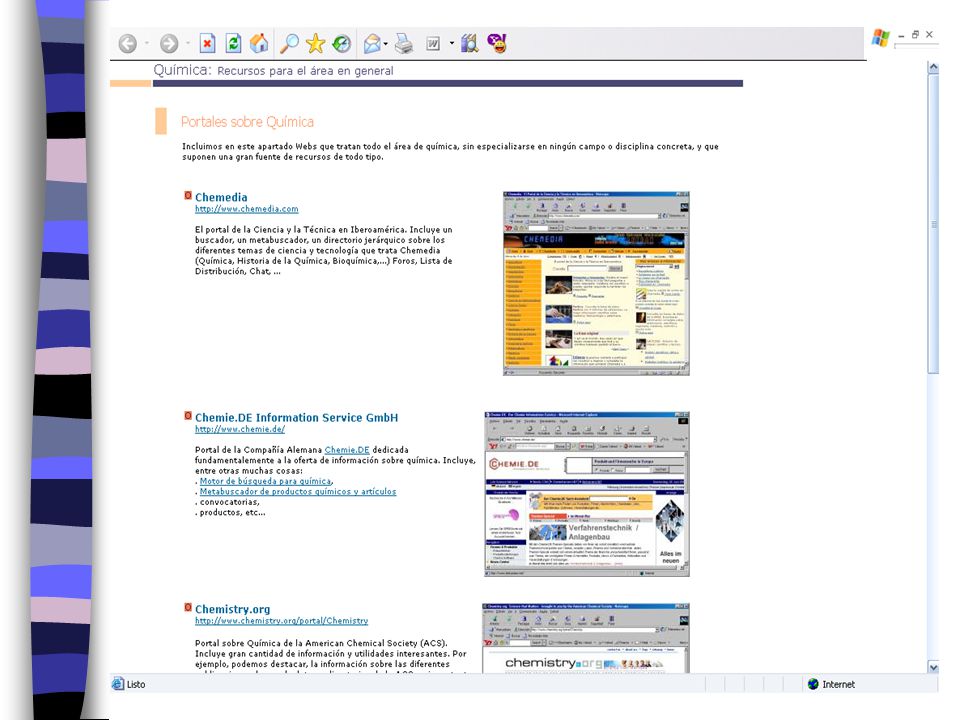The image size is (960, 720).
Task: Go back with the Back arrow button
Action: (x=128, y=43)
